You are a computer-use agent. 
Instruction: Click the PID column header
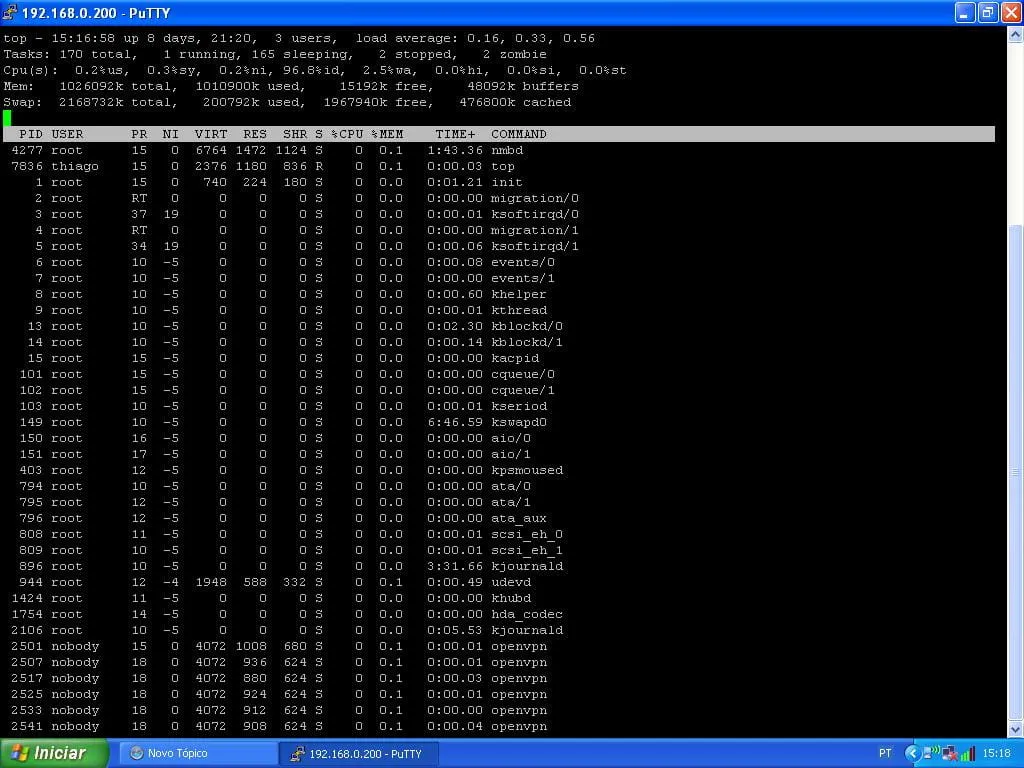[x=31, y=134]
